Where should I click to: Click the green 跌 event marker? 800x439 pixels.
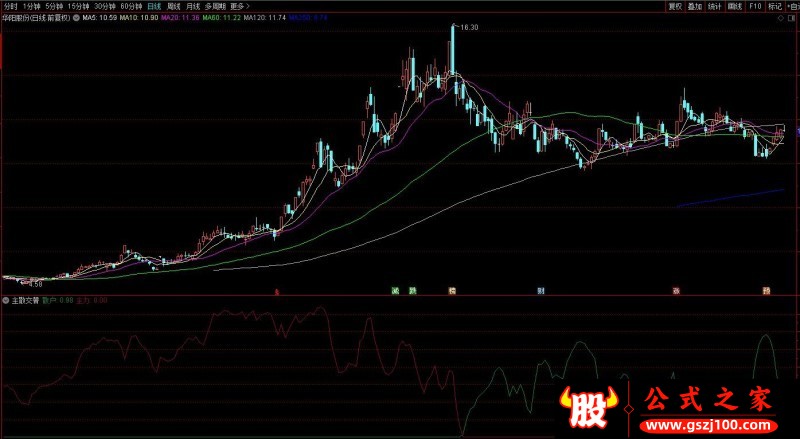pyautogui.click(x=412, y=291)
